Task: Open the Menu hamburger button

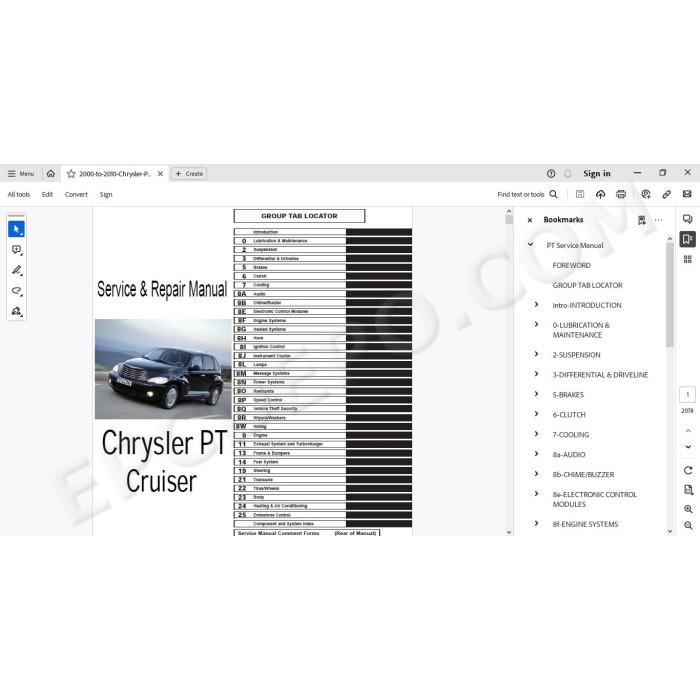Action: tap(21, 174)
